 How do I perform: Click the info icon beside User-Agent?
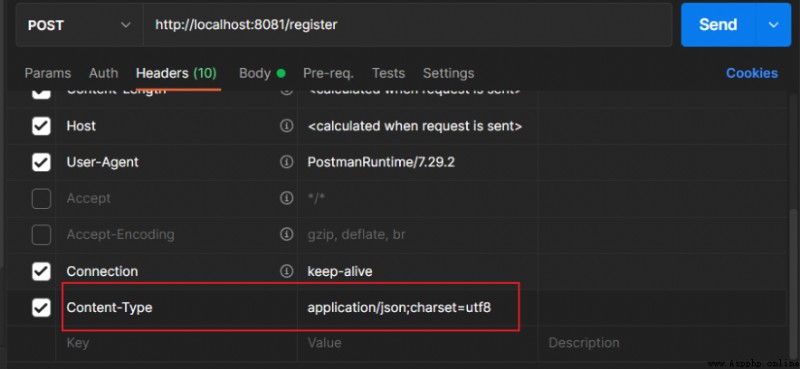[287, 162]
